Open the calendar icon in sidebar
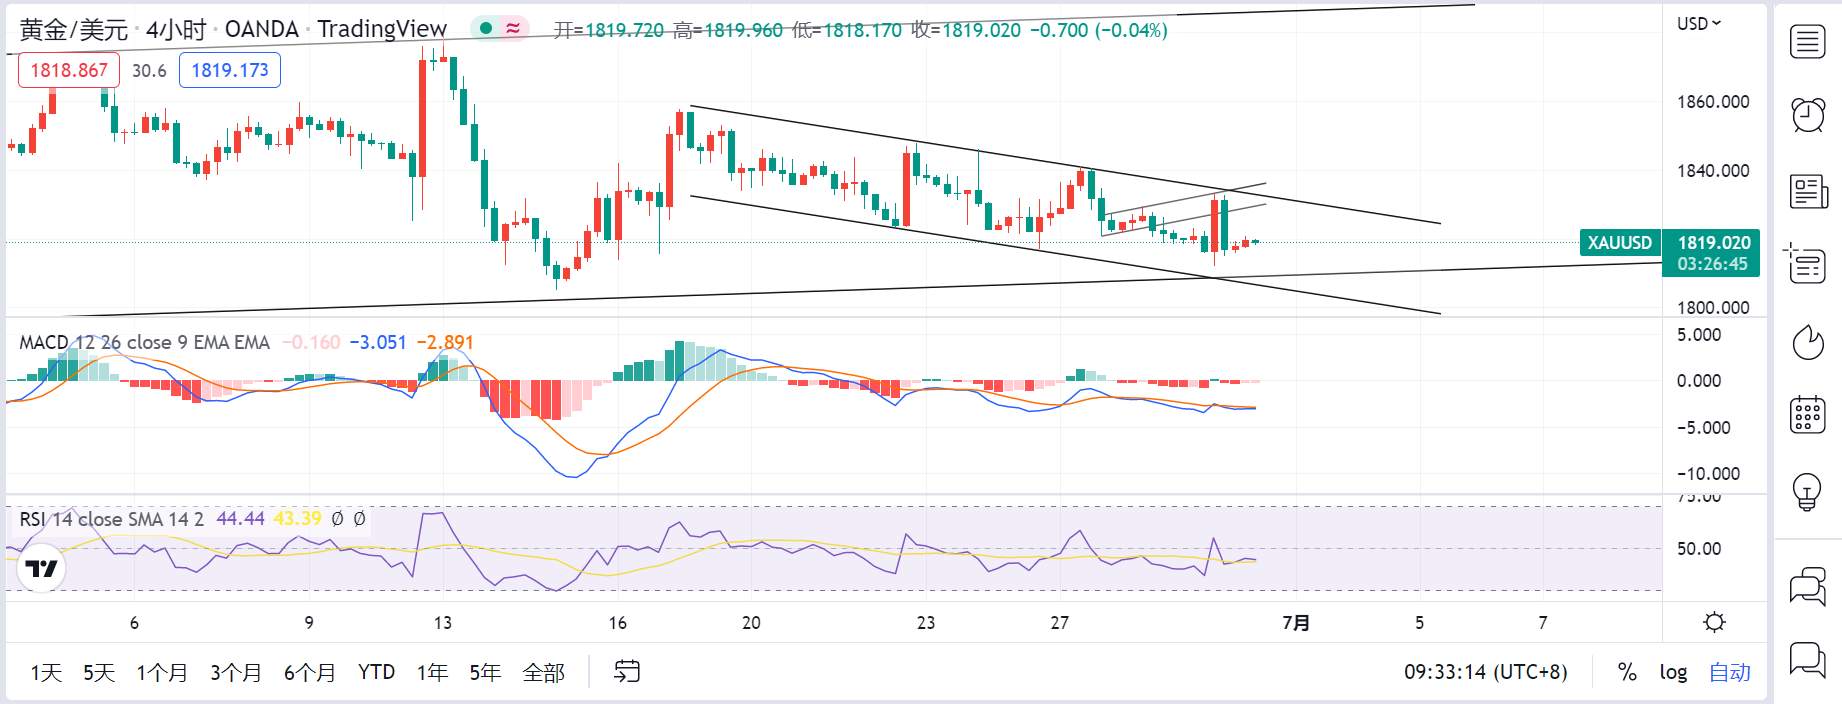The image size is (1842, 704). [1808, 414]
